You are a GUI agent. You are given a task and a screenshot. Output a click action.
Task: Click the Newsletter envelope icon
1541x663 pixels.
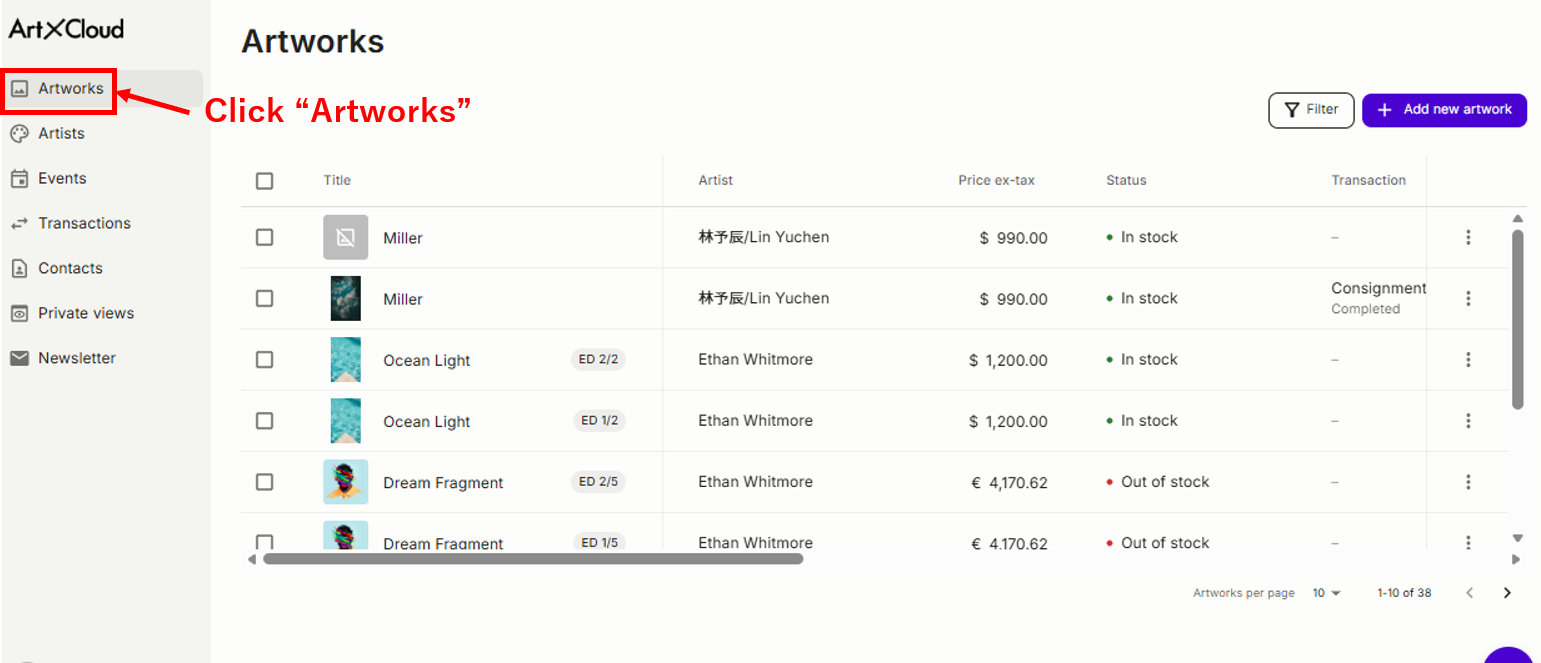coord(19,358)
